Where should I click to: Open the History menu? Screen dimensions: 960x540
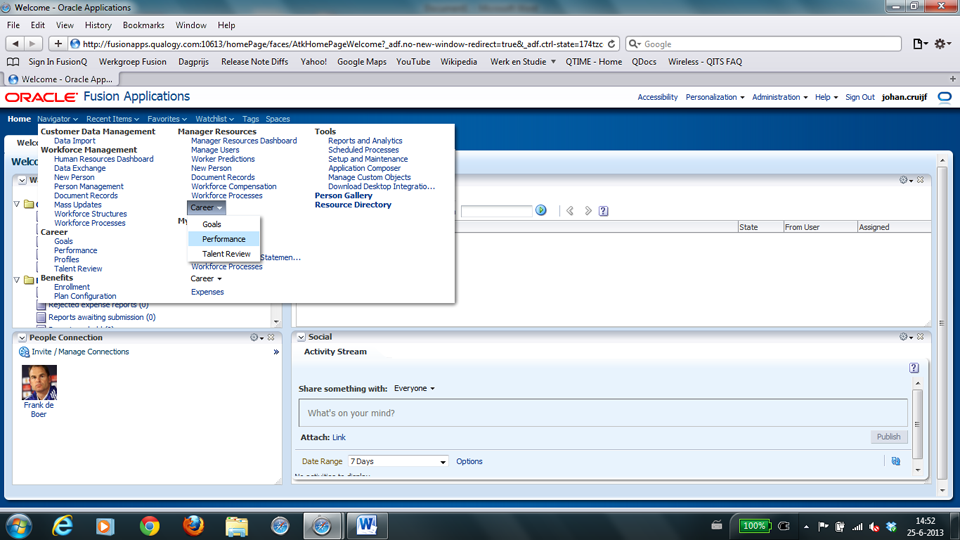[98, 25]
